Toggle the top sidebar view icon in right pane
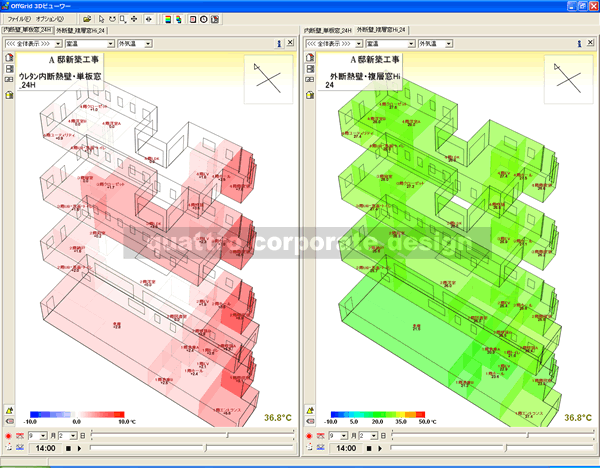The image size is (600, 468). point(308,57)
